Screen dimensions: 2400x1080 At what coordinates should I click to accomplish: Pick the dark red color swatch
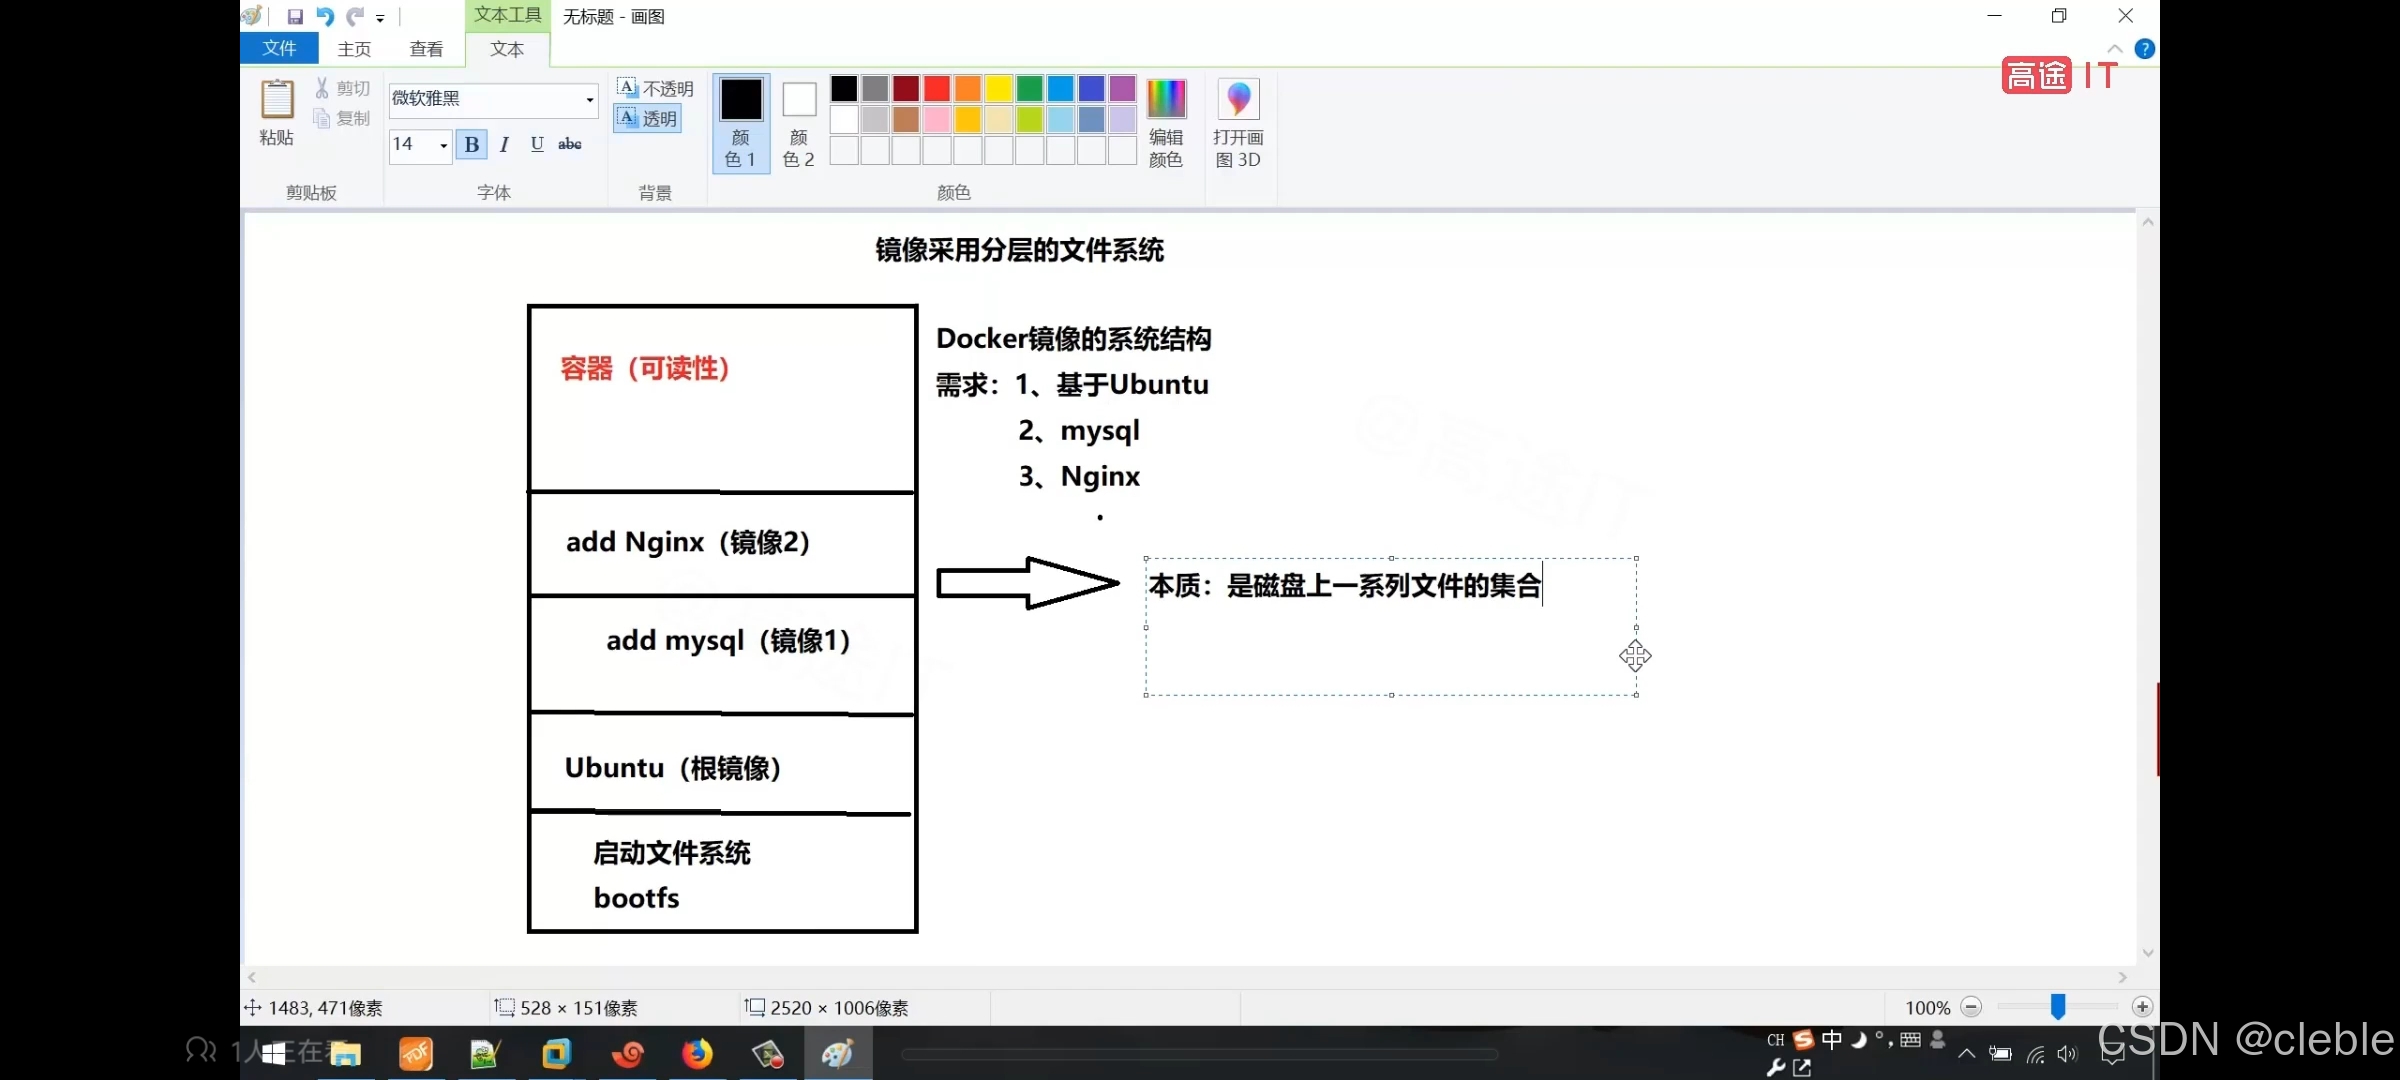(906, 89)
